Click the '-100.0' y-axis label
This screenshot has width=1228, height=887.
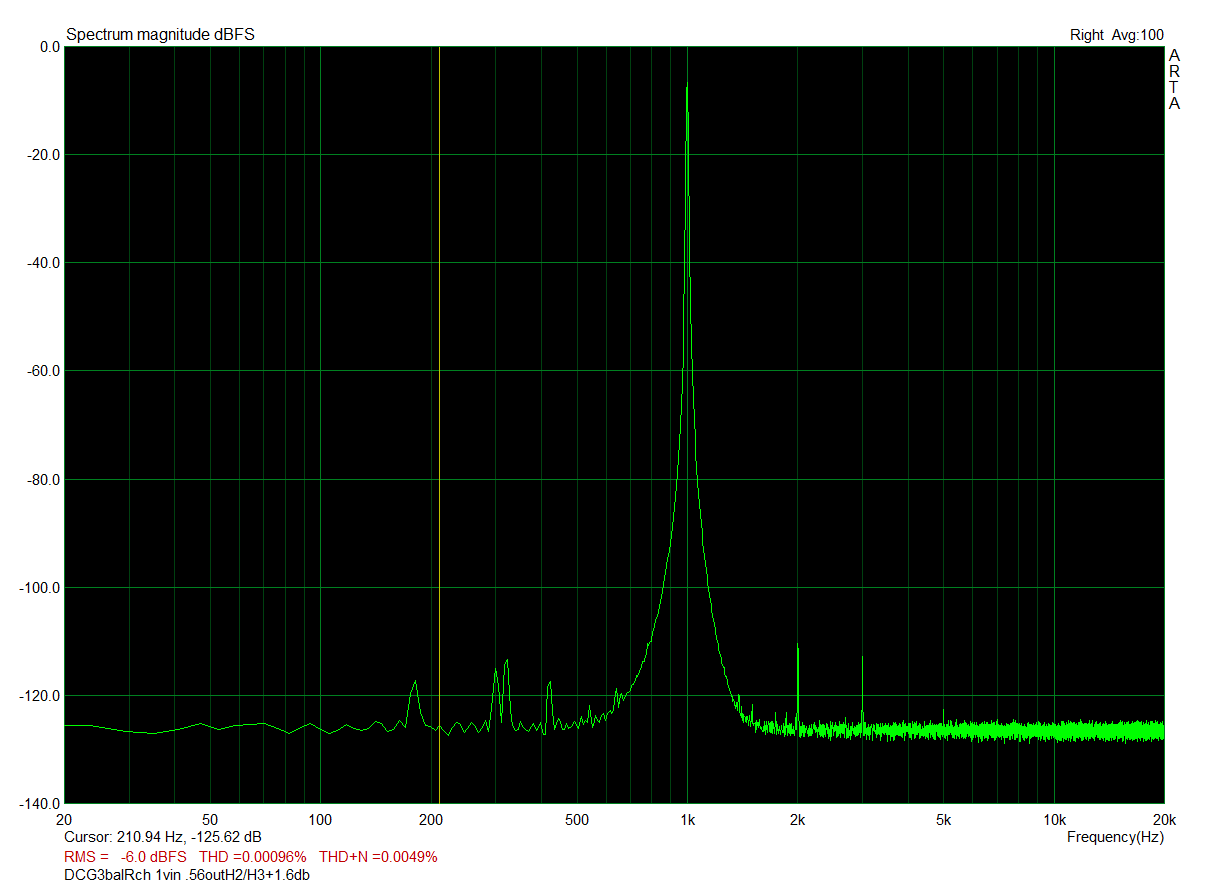[41, 588]
